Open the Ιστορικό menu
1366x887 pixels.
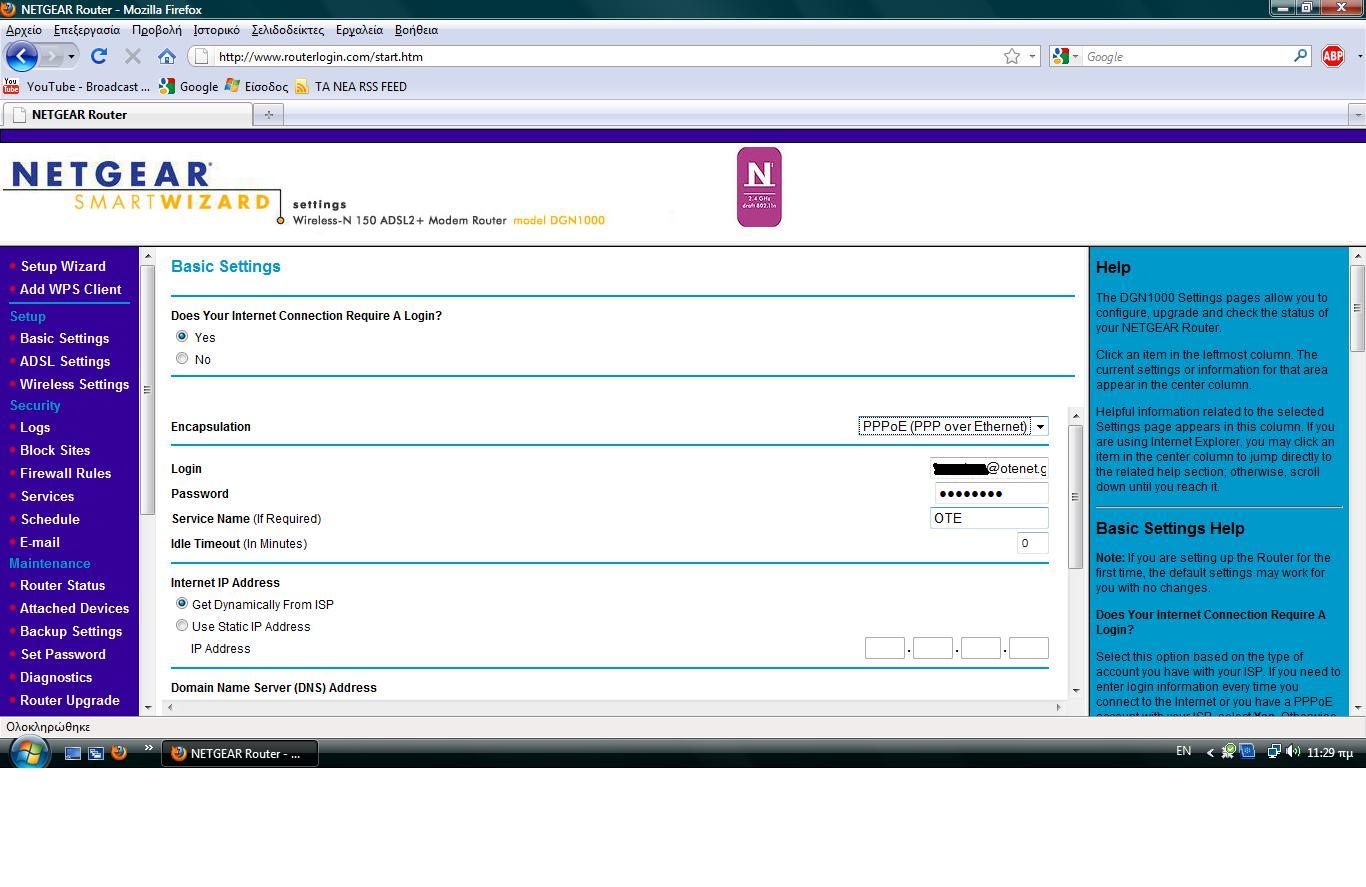coord(216,30)
